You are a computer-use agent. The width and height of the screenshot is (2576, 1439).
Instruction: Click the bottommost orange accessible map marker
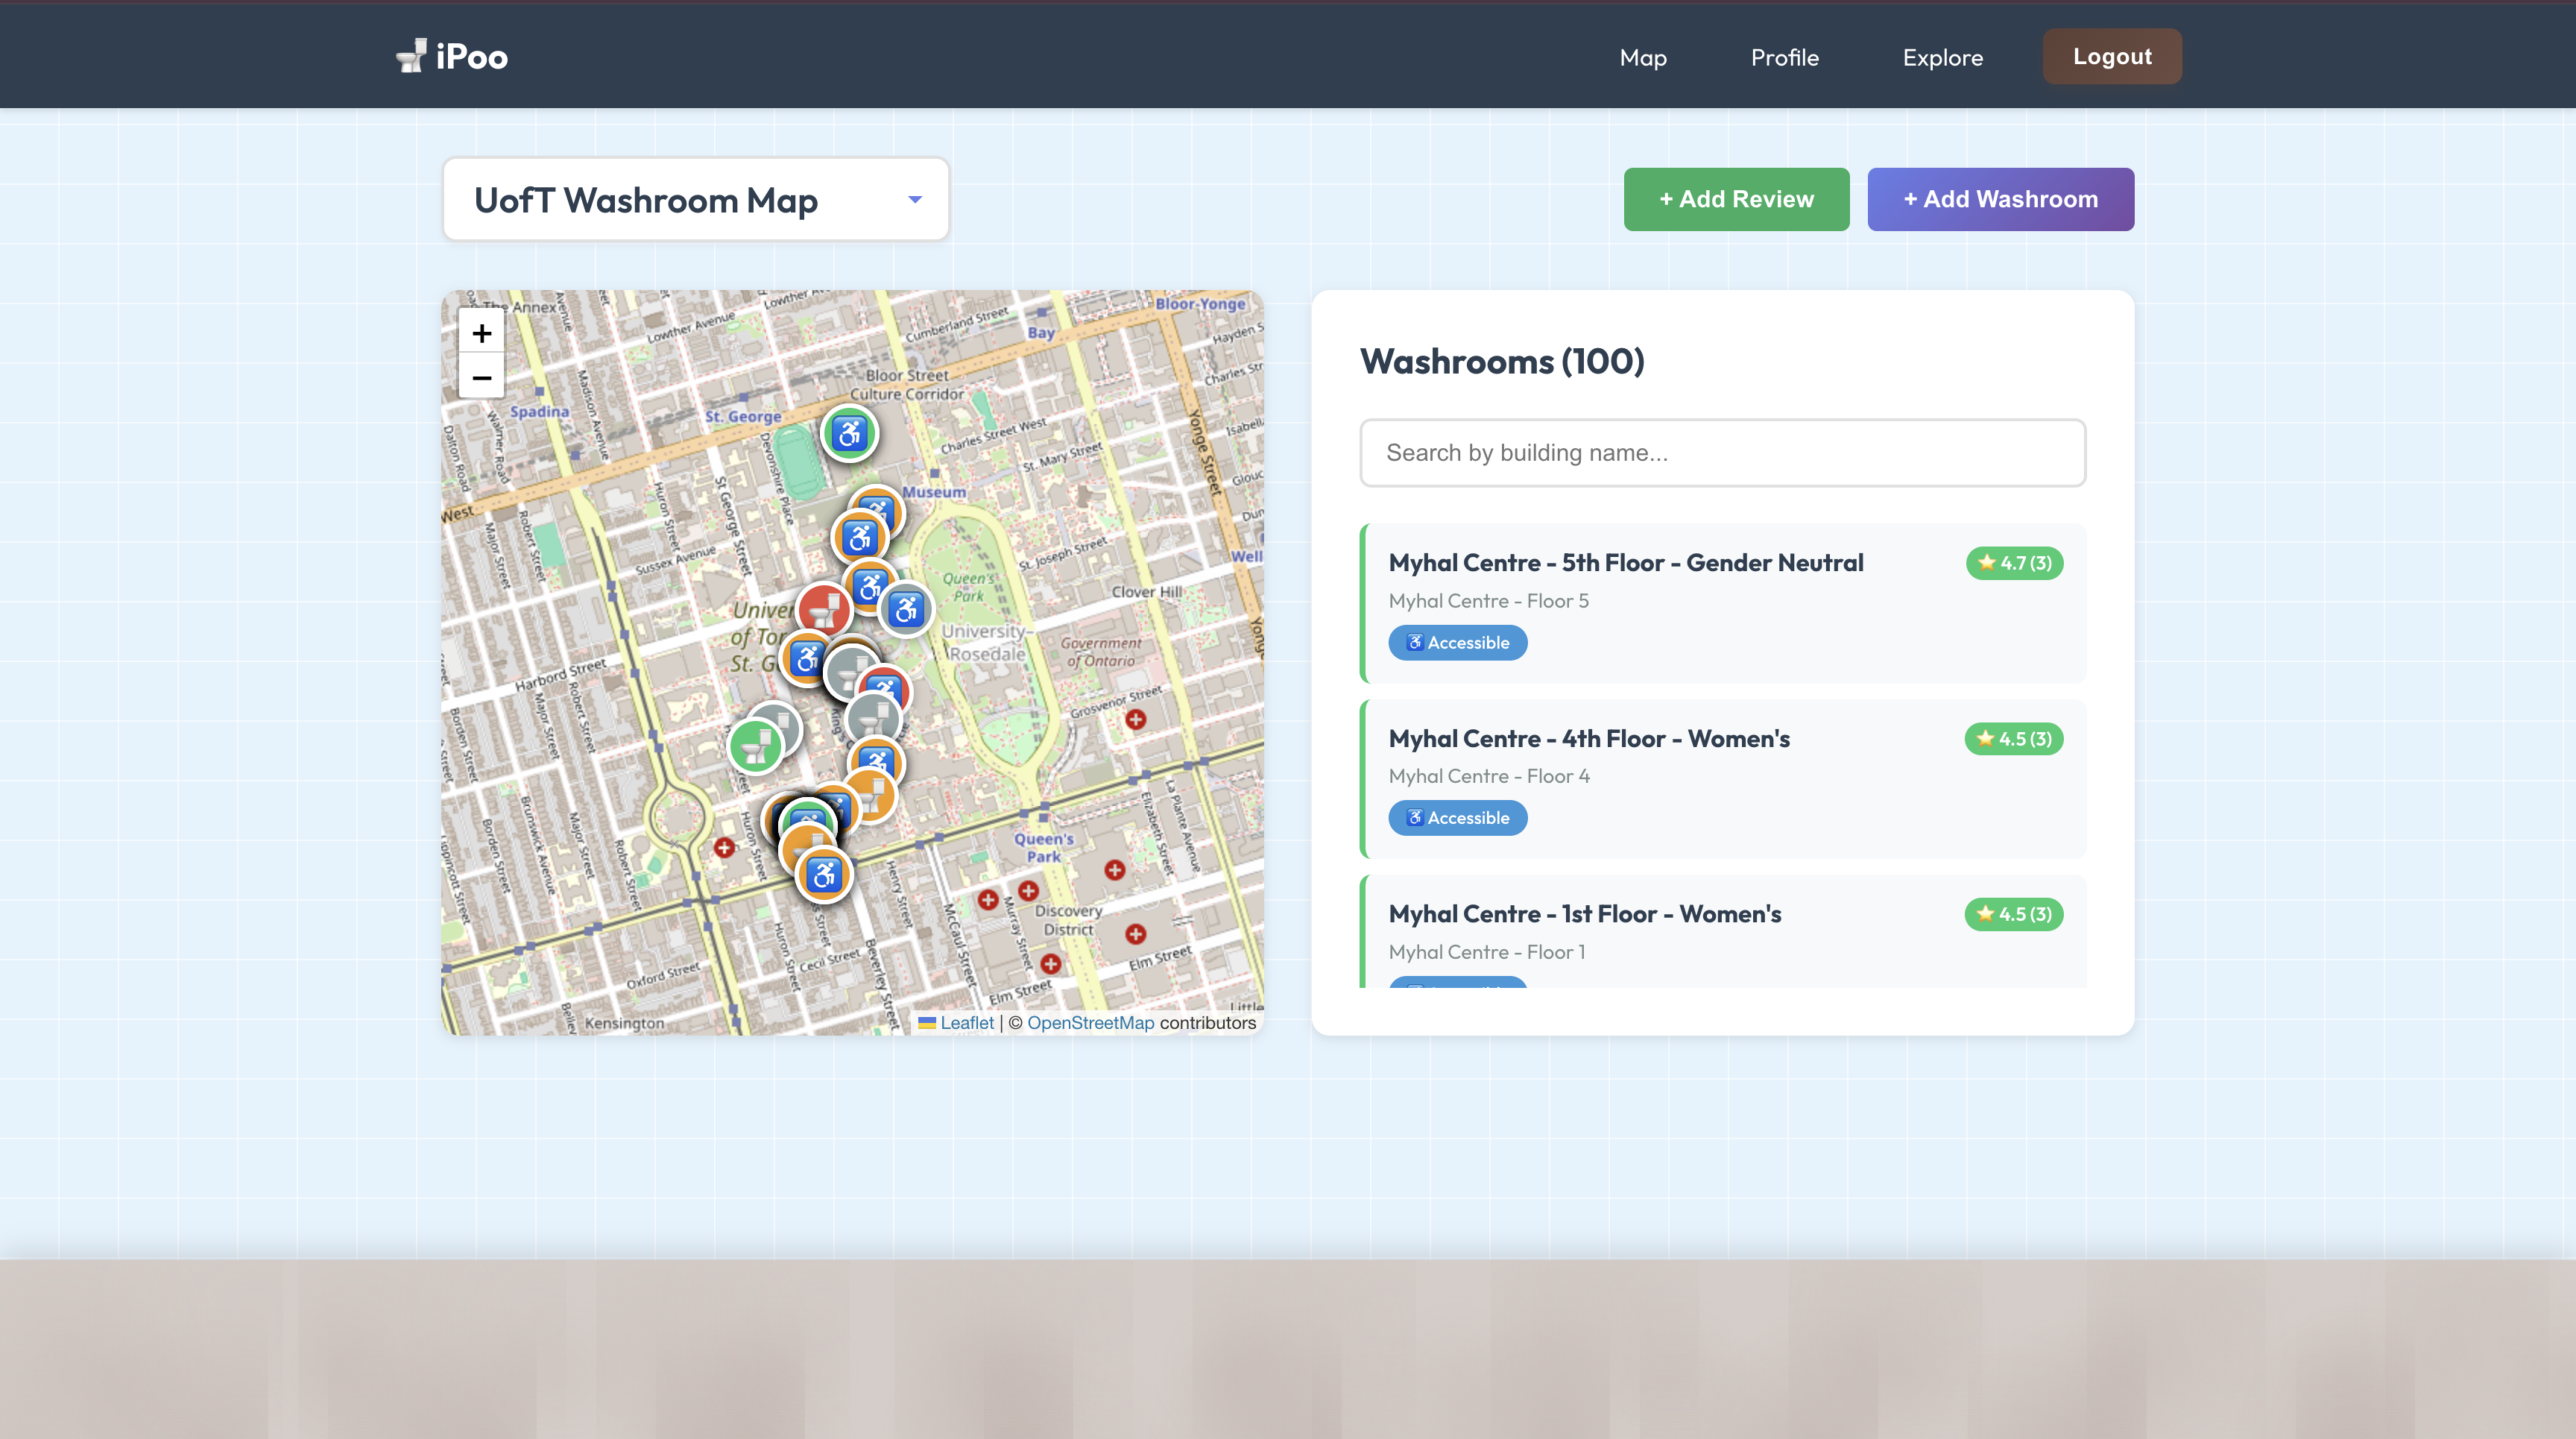[x=823, y=876]
